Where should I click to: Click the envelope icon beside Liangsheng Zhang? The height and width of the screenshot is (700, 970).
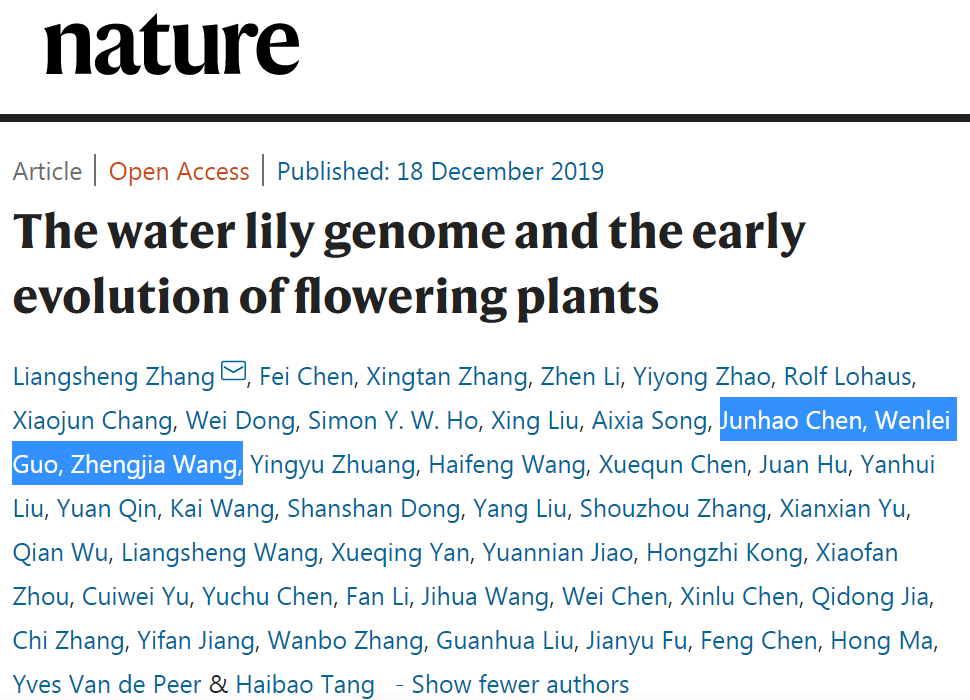233,374
